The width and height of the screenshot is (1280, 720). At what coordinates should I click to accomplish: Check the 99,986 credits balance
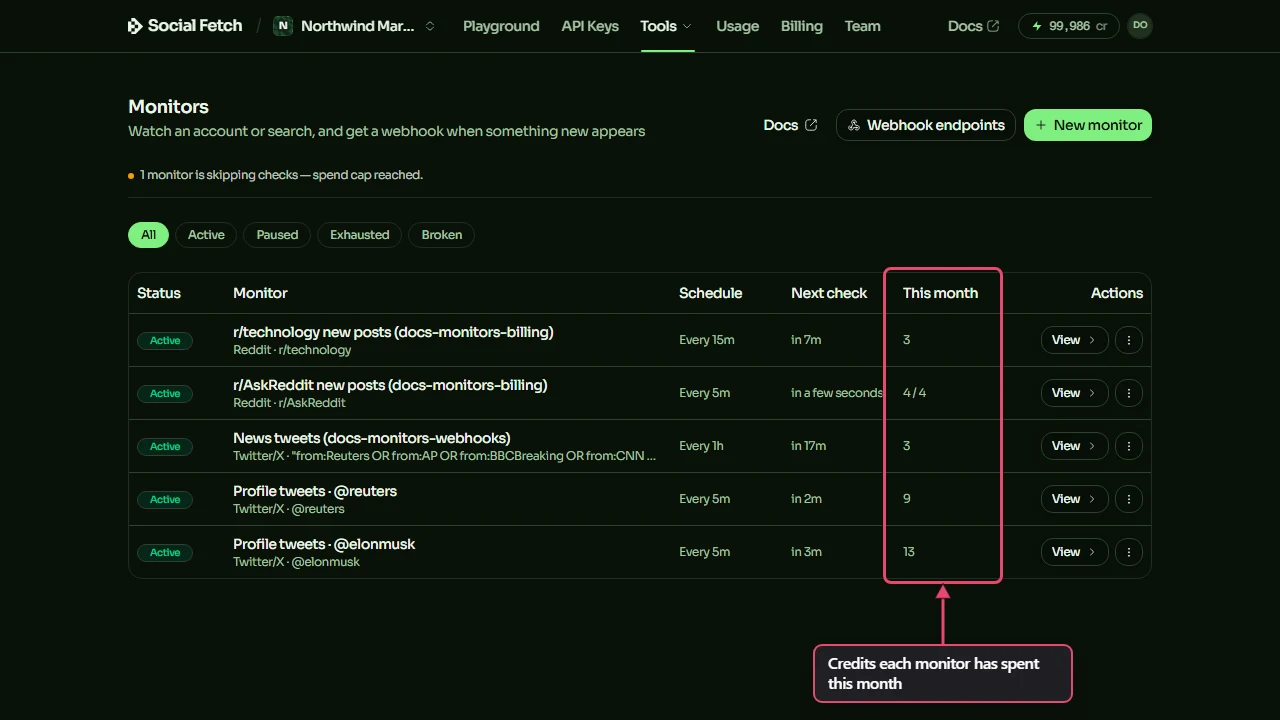click(x=1068, y=26)
